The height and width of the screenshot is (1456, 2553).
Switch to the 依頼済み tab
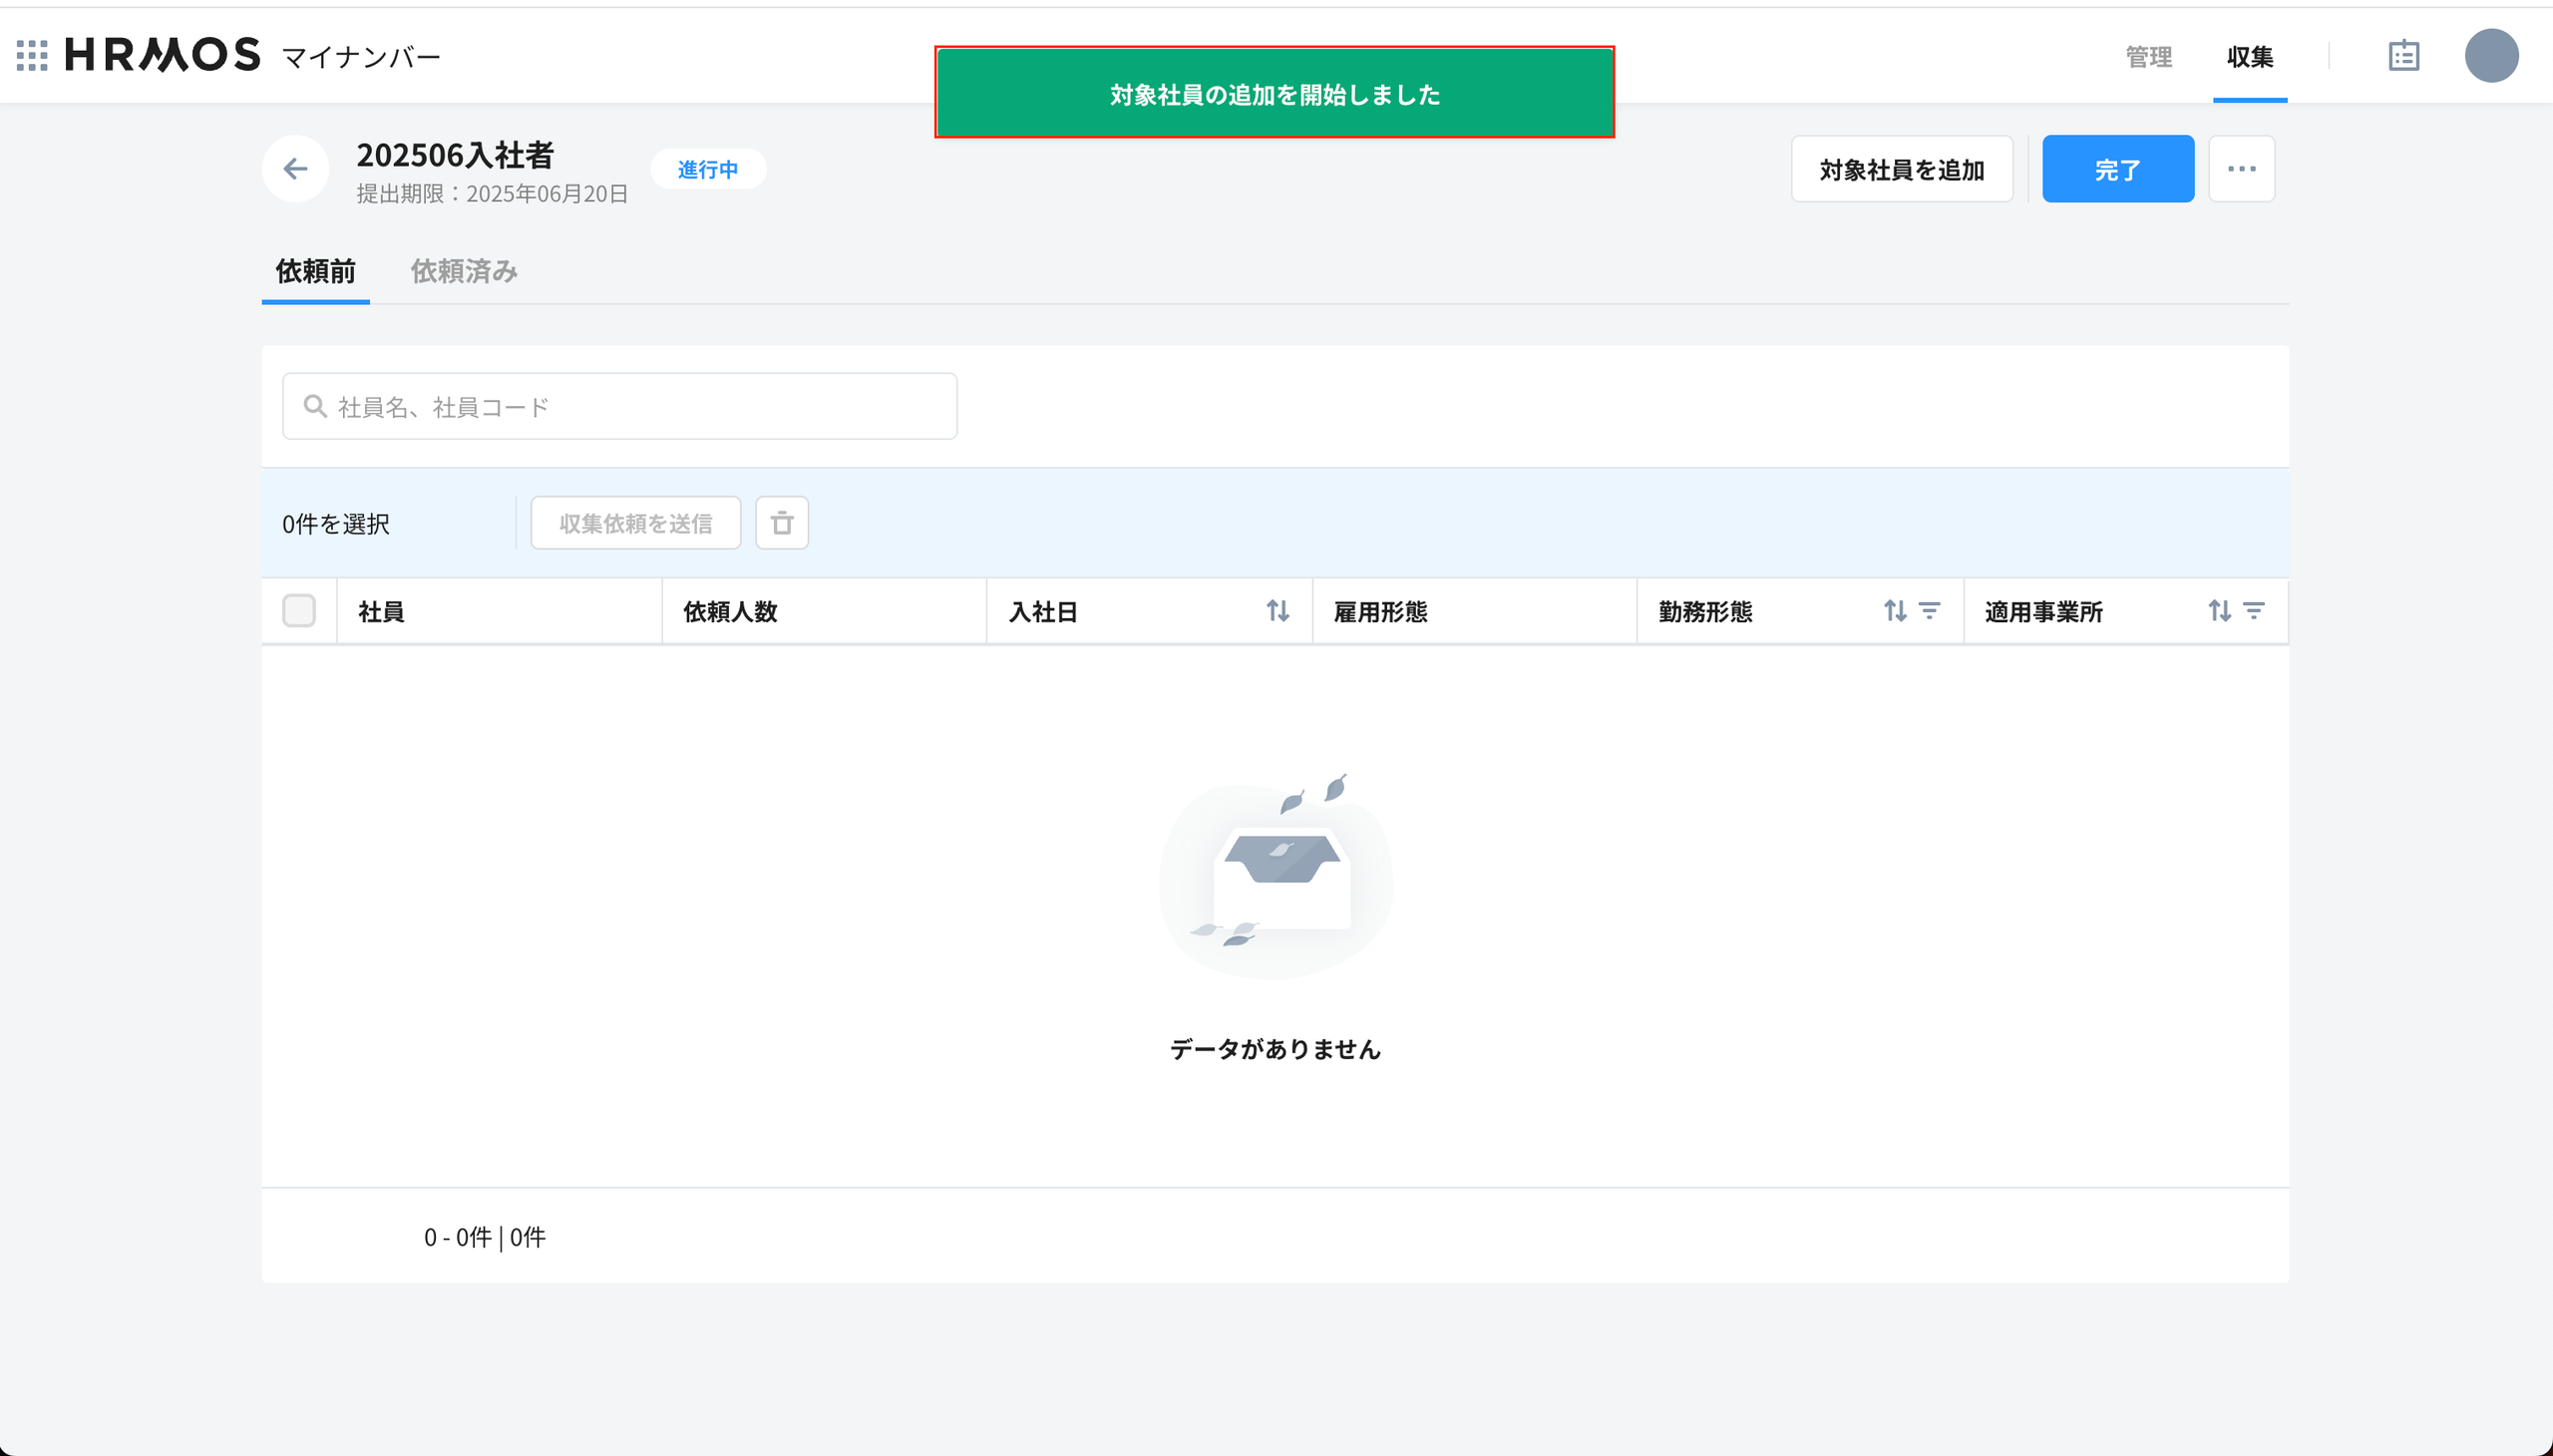[464, 271]
